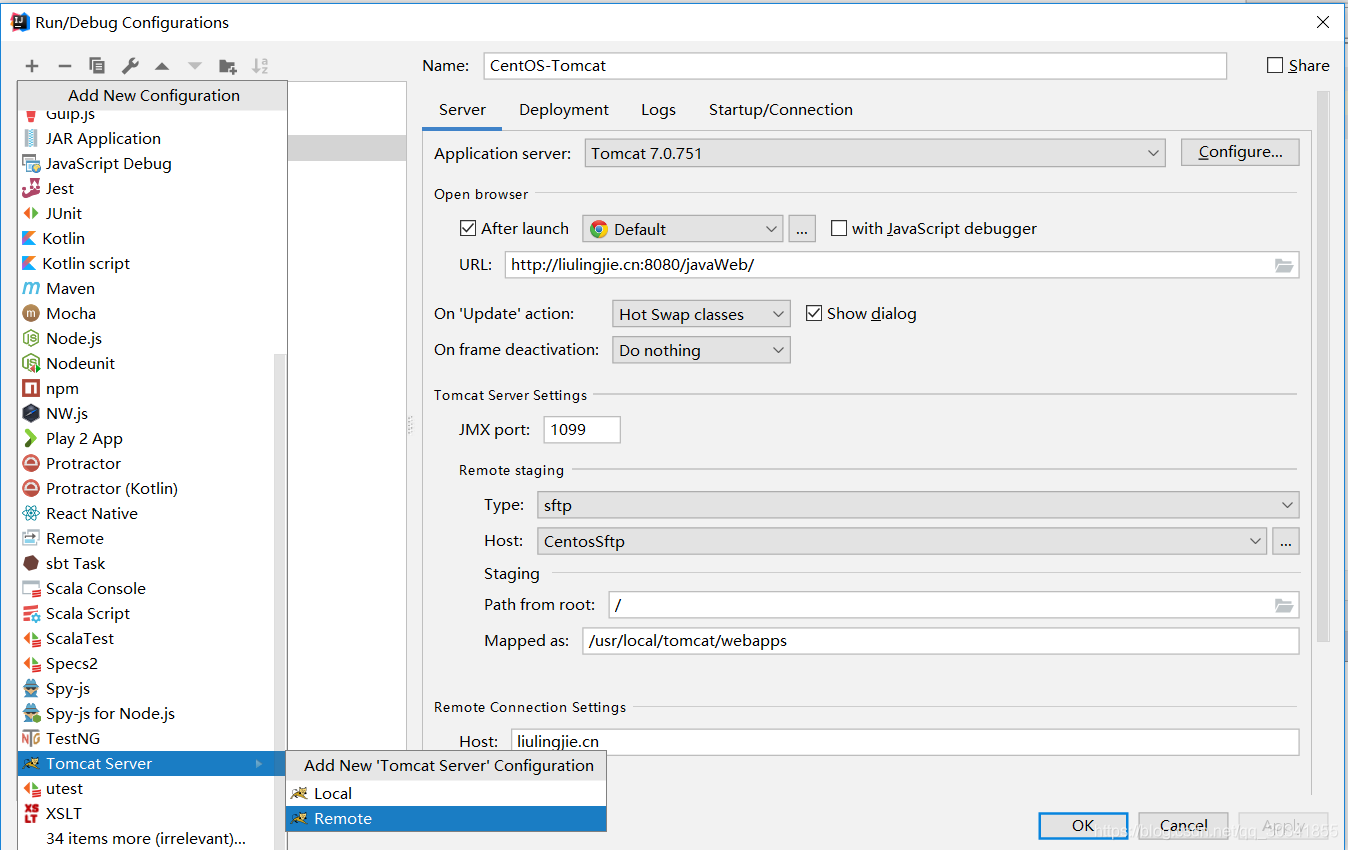Switch to the Server tab
The height and width of the screenshot is (850, 1348).
tap(462, 110)
